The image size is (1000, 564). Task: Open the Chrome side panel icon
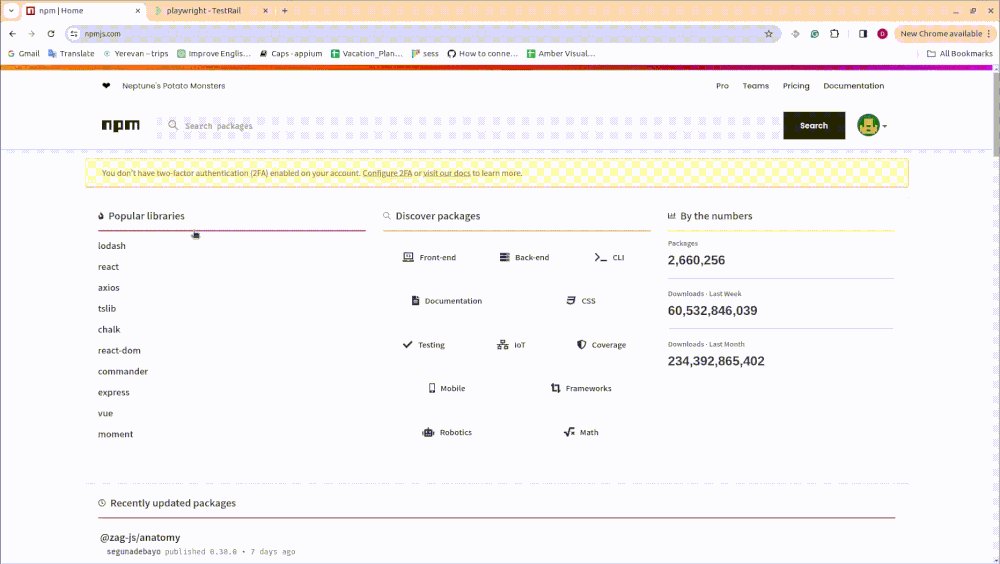[863, 33]
